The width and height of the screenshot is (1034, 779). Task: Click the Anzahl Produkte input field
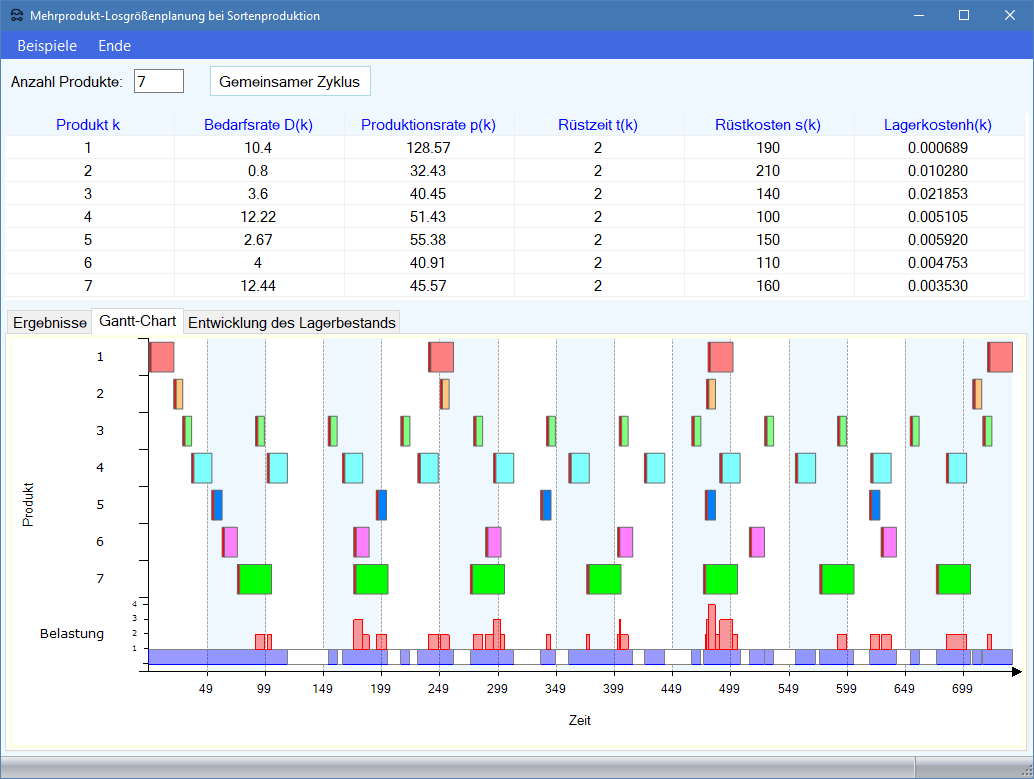click(159, 82)
